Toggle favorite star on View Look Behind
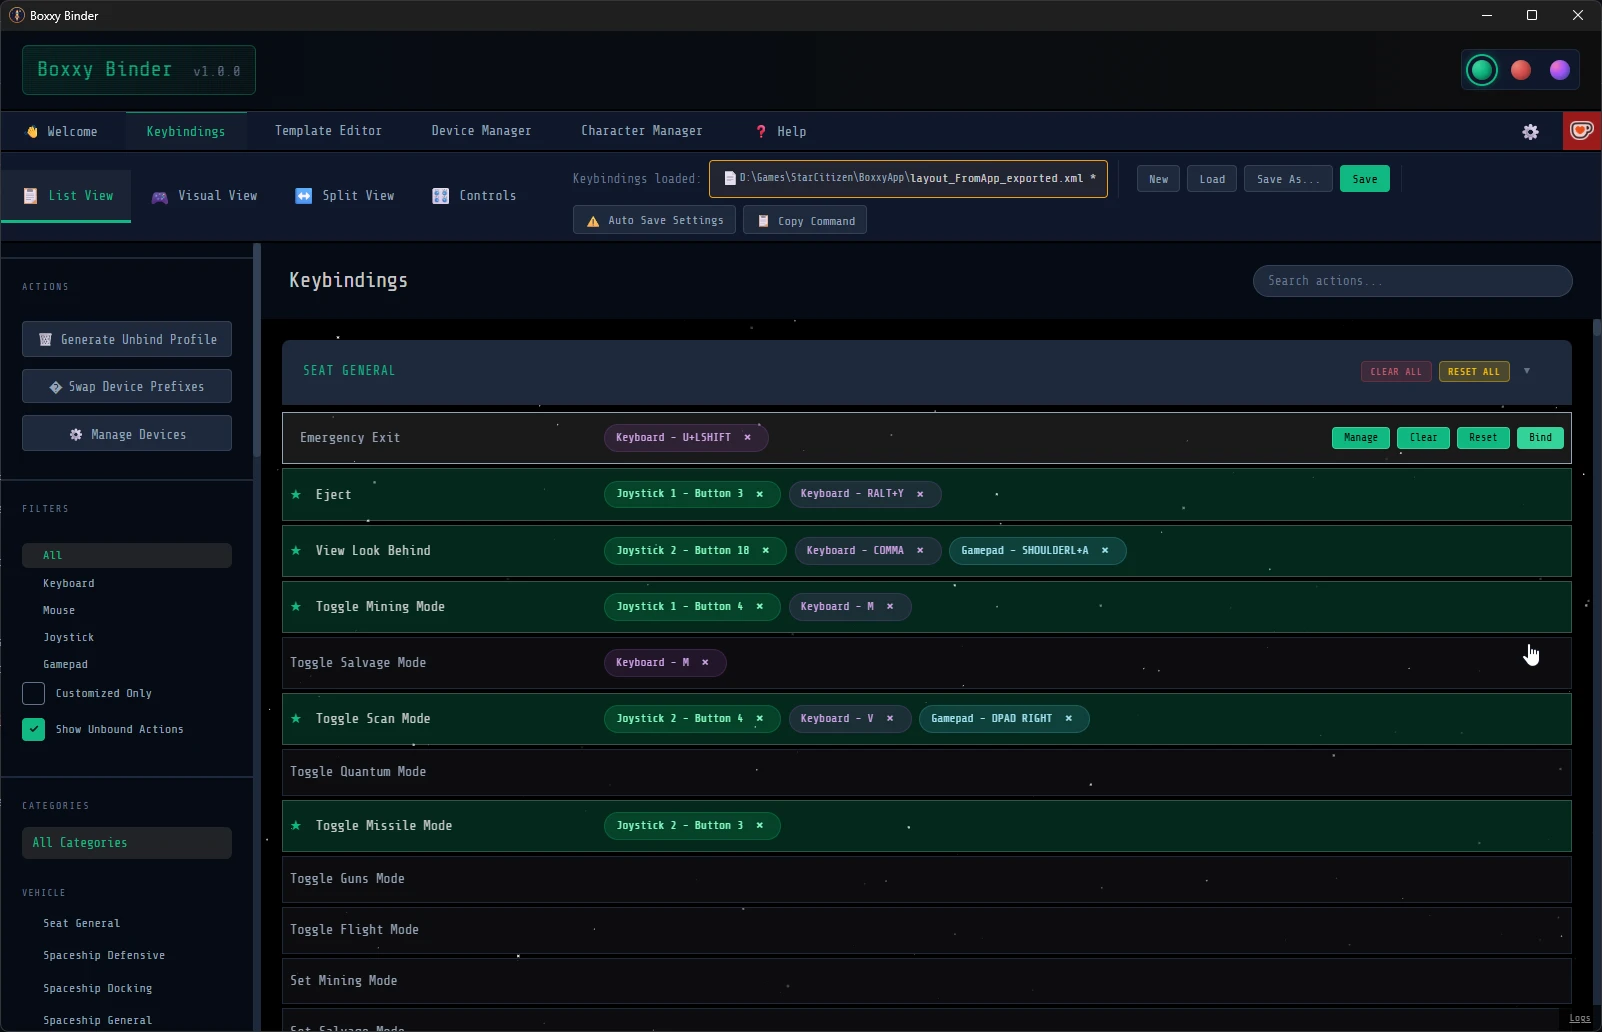Screen dimensions: 1602x1032 [x=296, y=550]
